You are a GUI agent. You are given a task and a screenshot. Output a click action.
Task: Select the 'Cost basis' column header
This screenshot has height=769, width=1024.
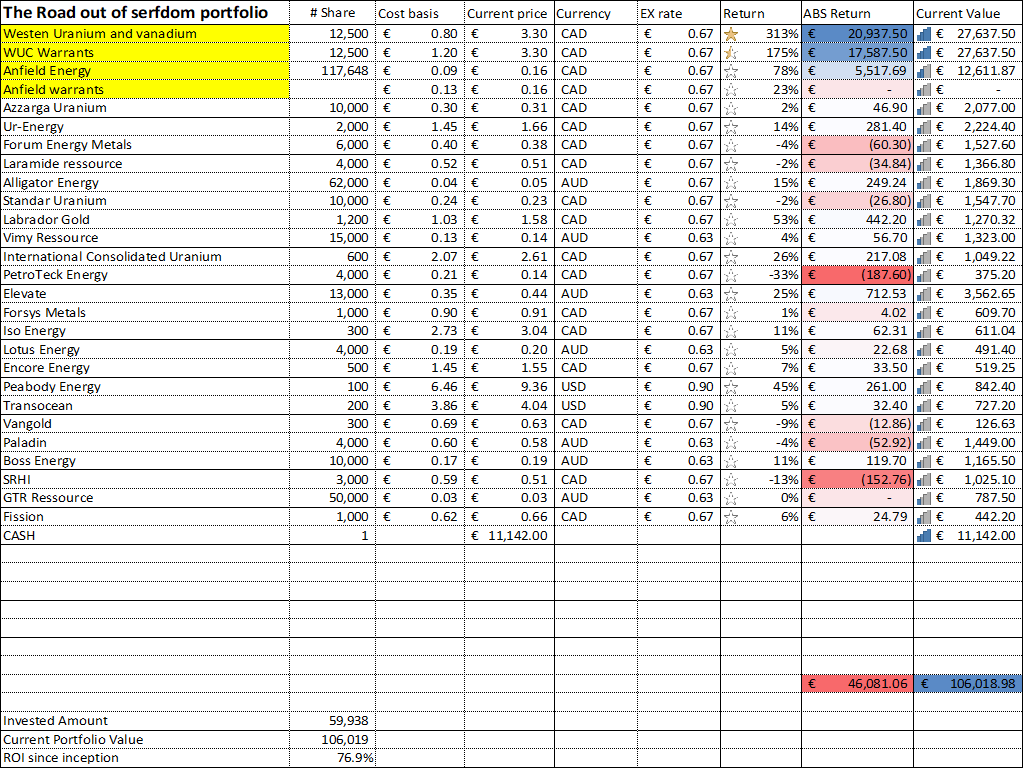[420, 13]
